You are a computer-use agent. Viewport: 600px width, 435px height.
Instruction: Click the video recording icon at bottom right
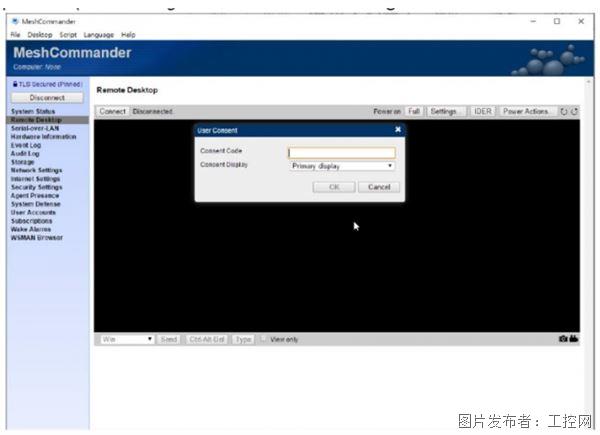click(x=574, y=339)
